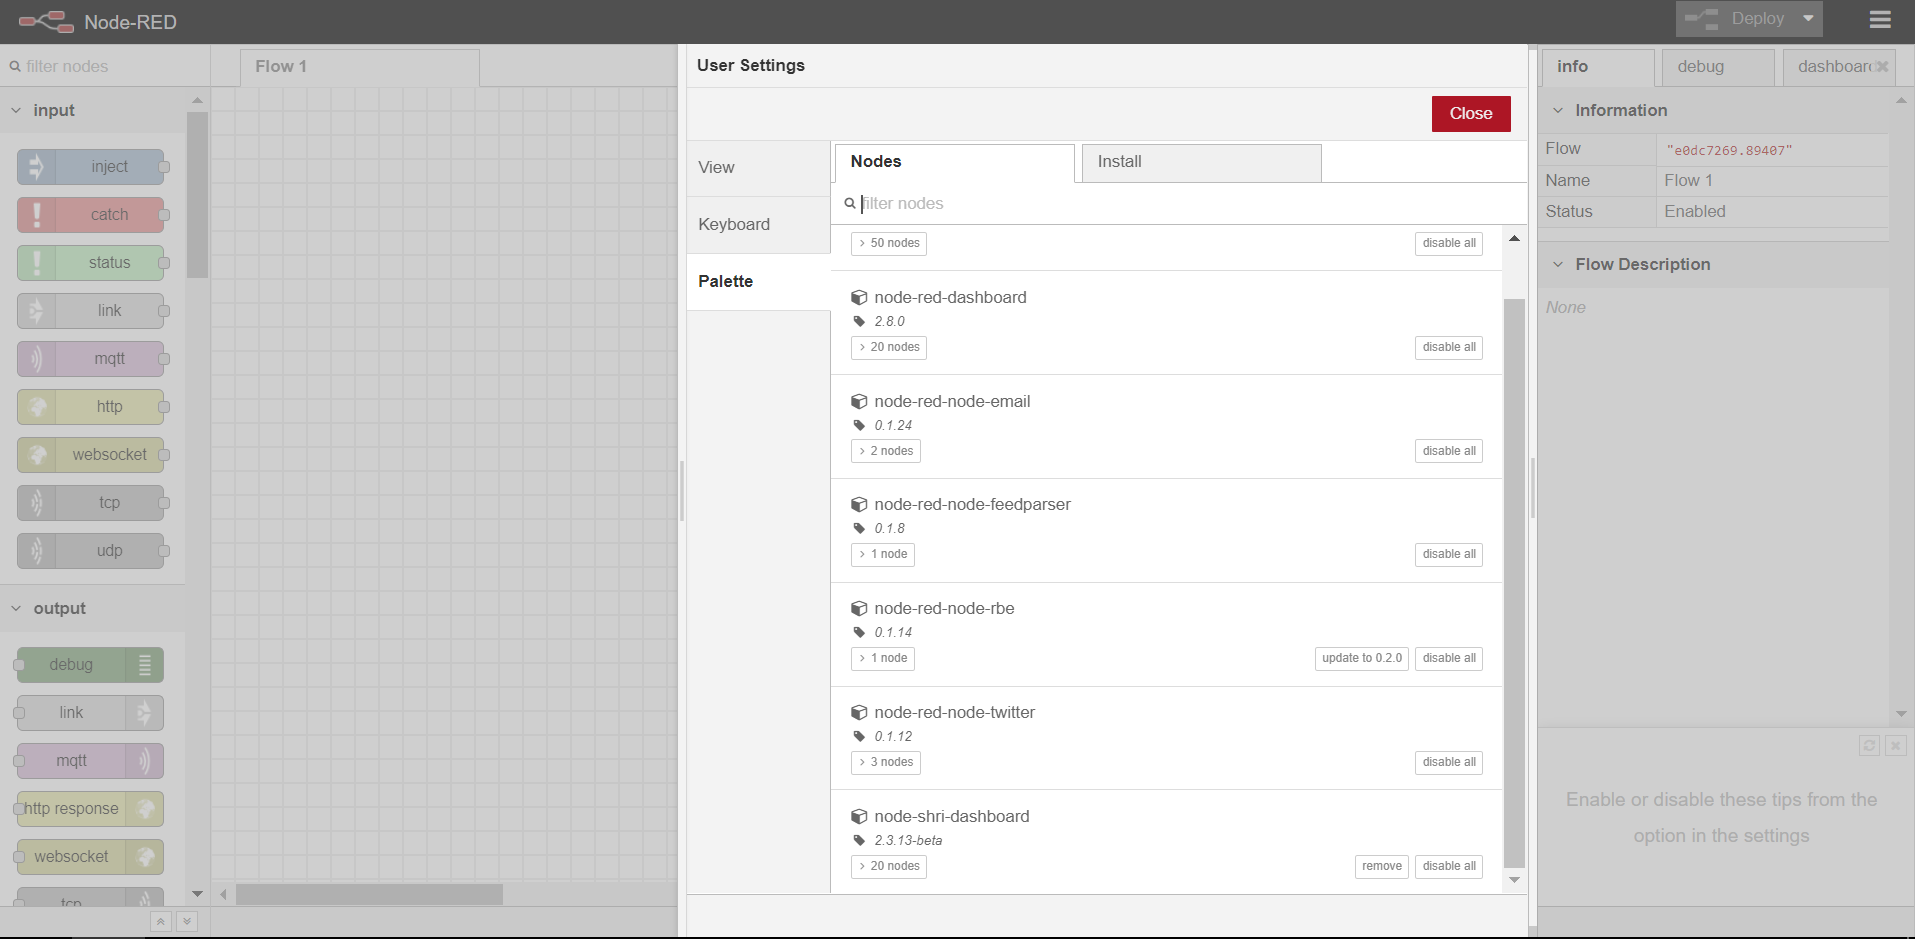Expand 20 nodes under node-red-dashboard
Screen dimensions: 1915x939
click(x=889, y=347)
